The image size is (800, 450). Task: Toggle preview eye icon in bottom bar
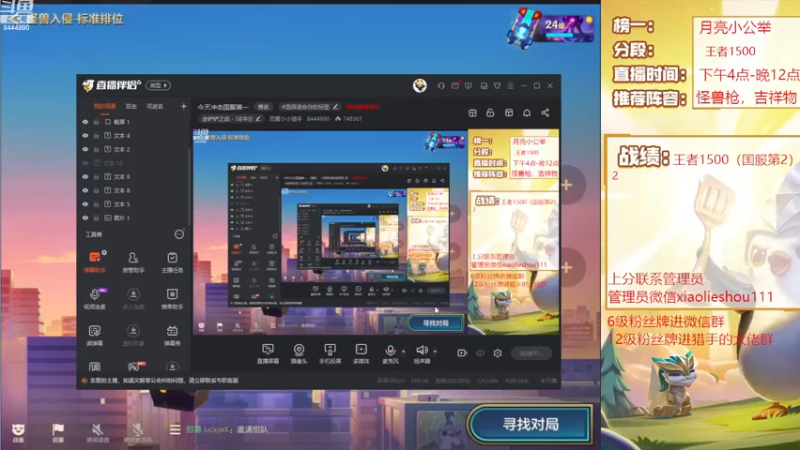(480, 353)
